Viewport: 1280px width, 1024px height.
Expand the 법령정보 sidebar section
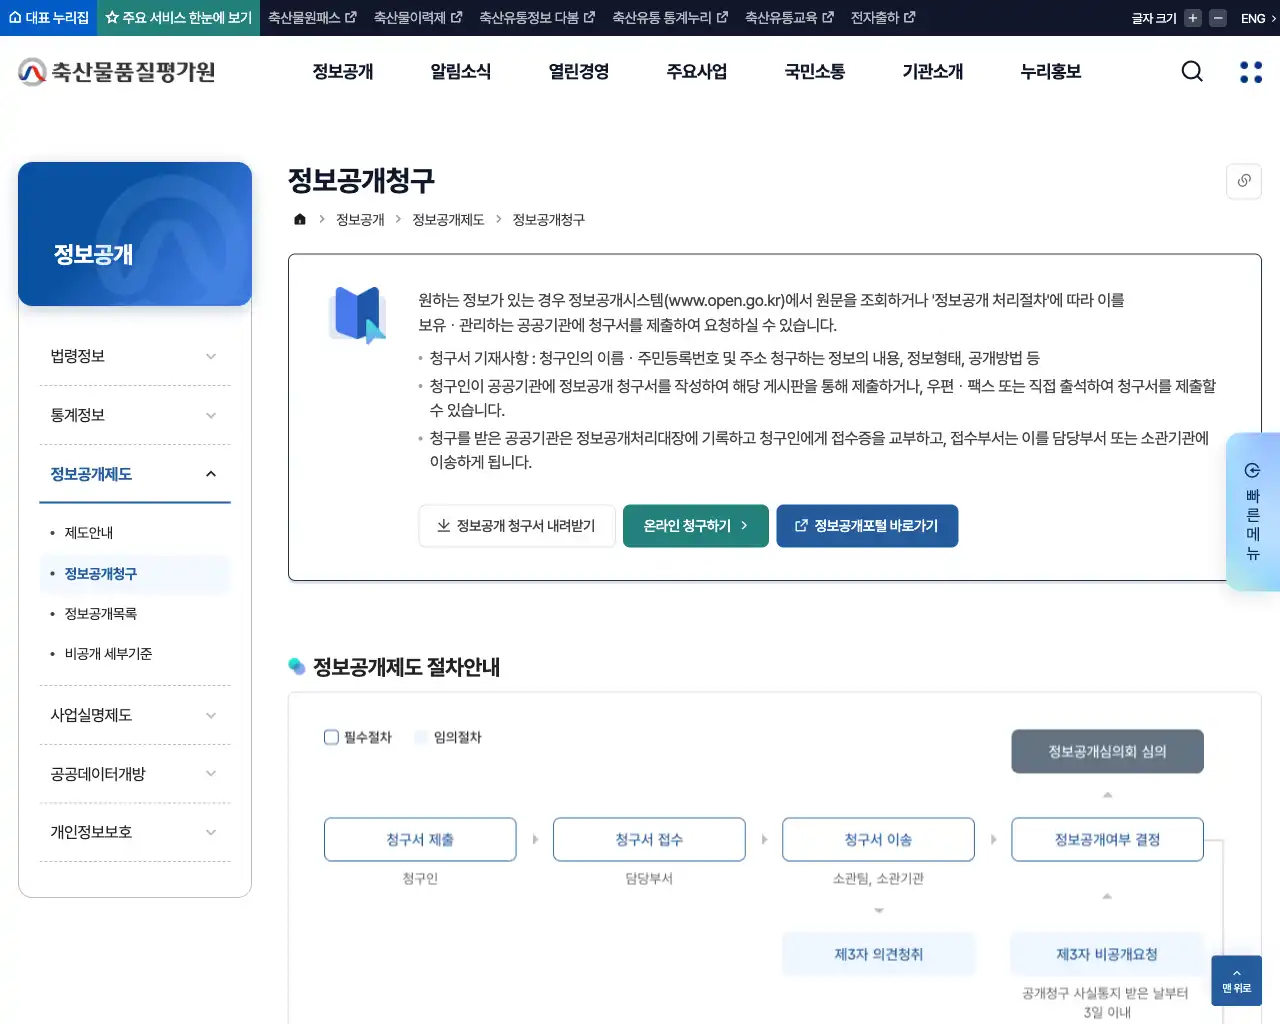tap(135, 355)
